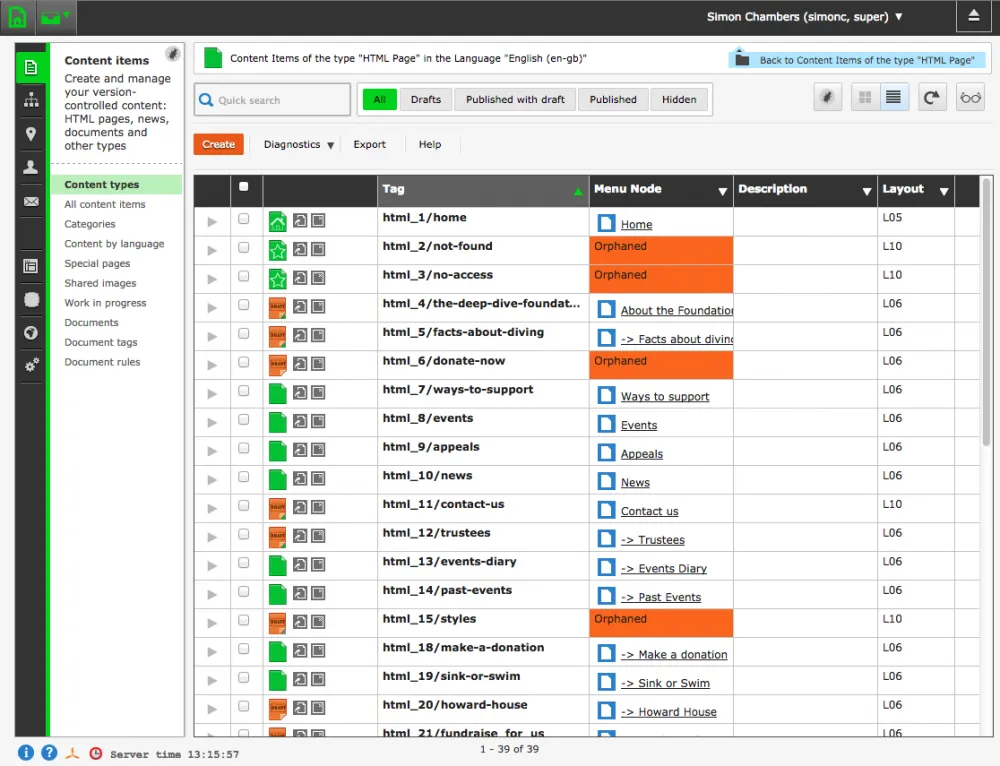Switch to the Drafts filter tab
This screenshot has width=1000, height=766.
pos(426,100)
